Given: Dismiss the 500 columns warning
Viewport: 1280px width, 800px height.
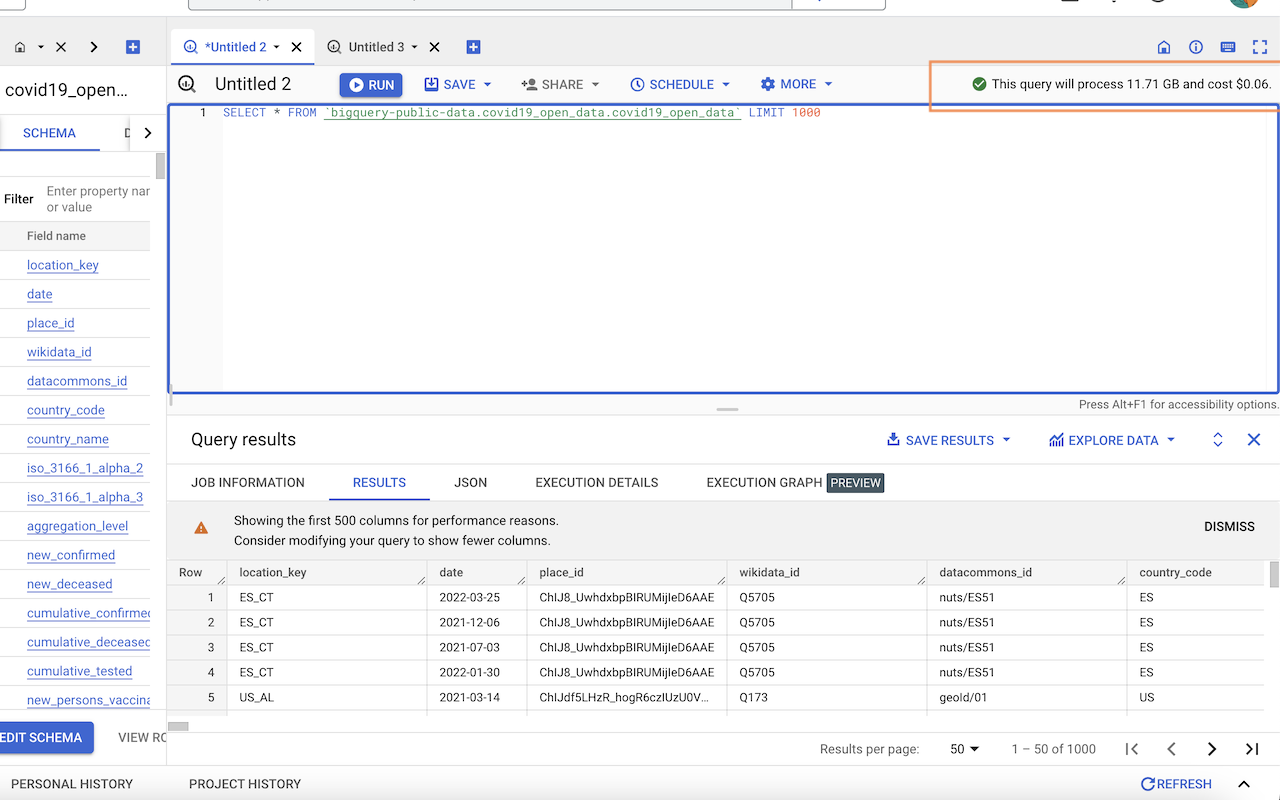Looking at the screenshot, I should click(x=1229, y=527).
